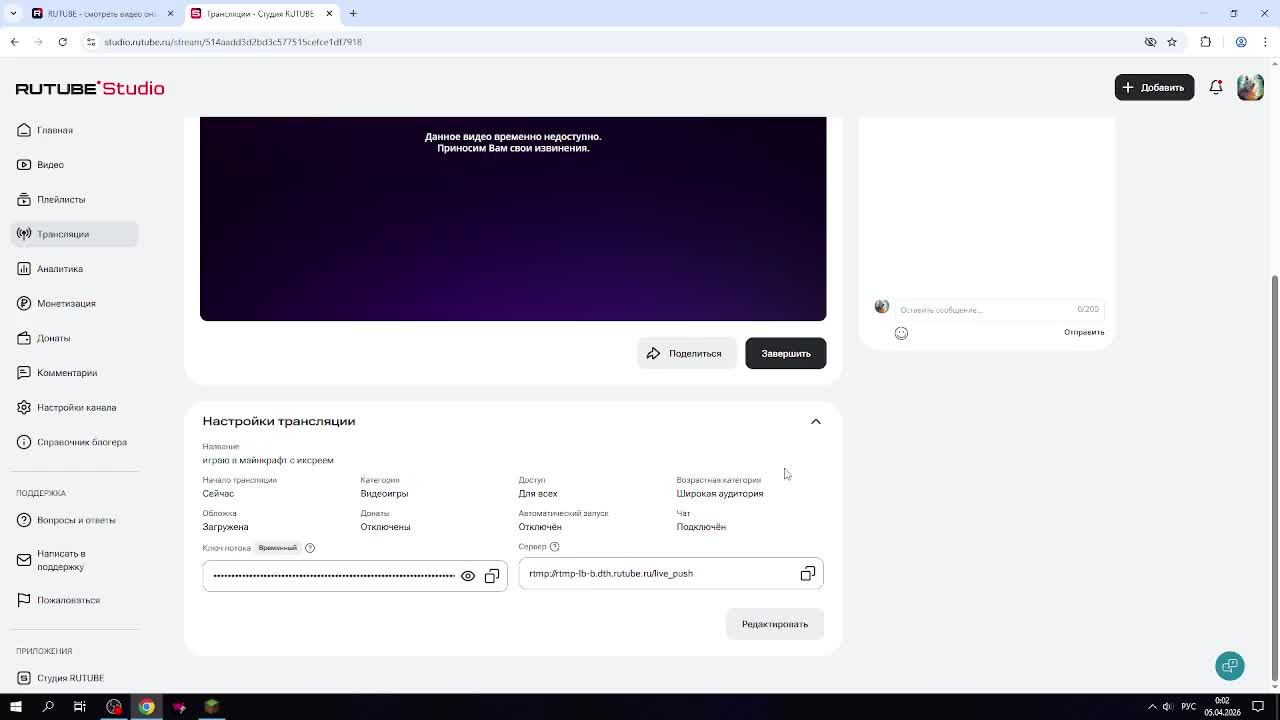1280x720 pixels.
Task: Click Поделиться button
Action: point(686,353)
